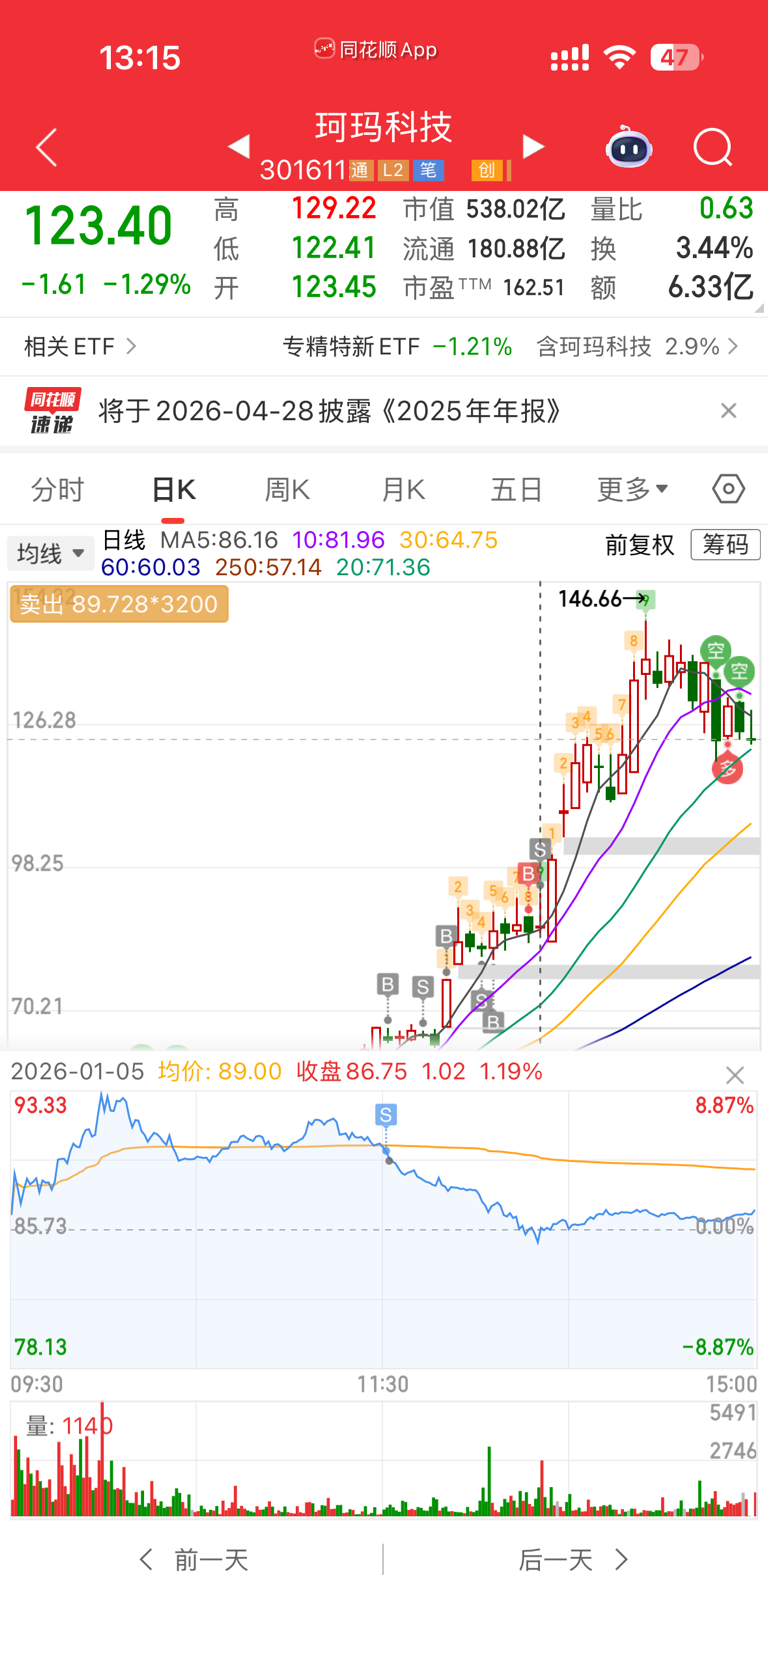Select the 五日 tab
The image size is (769, 1665).
tap(516, 489)
